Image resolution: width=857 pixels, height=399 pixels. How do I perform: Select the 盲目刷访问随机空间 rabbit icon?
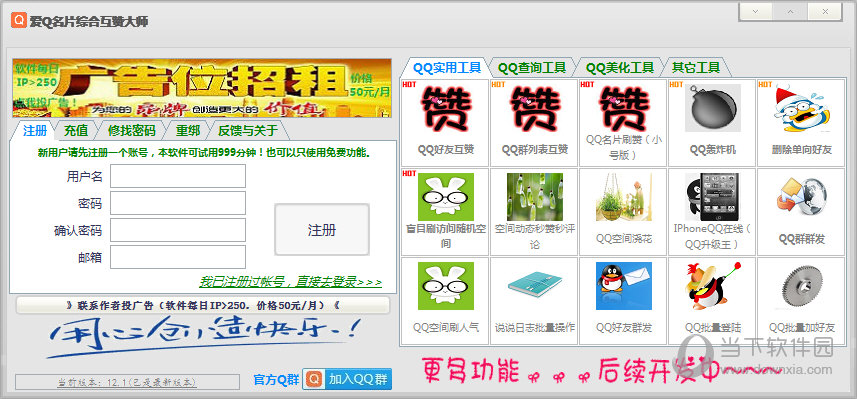point(445,197)
